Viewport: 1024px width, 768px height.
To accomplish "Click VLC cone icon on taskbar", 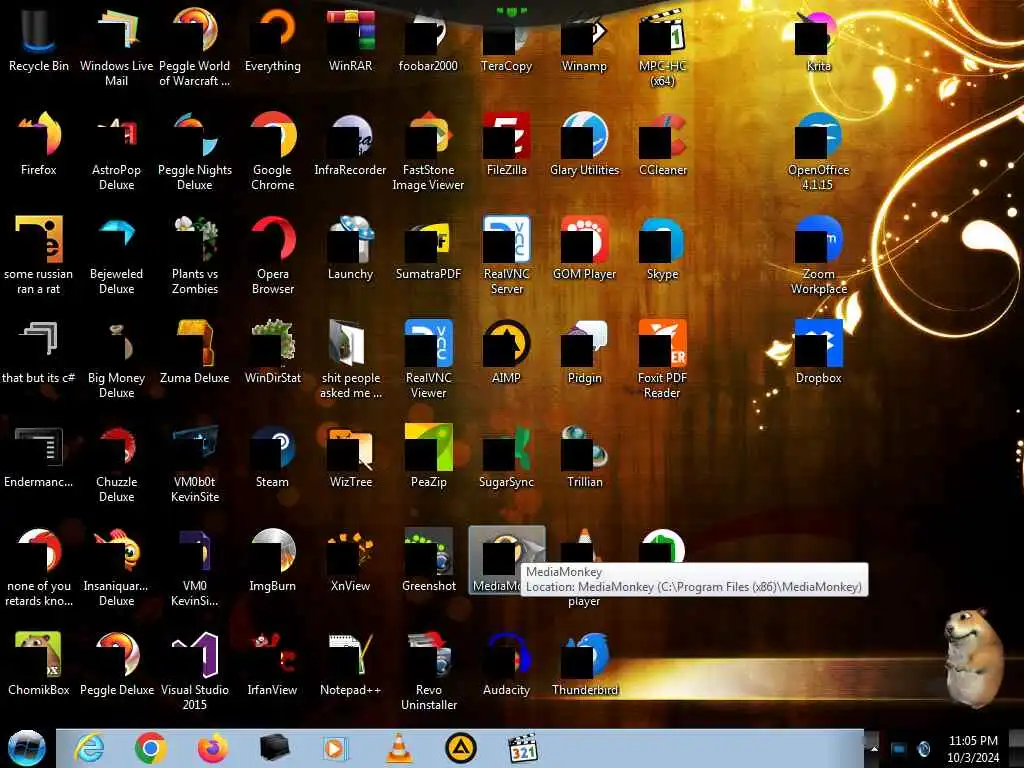I will pos(399,748).
